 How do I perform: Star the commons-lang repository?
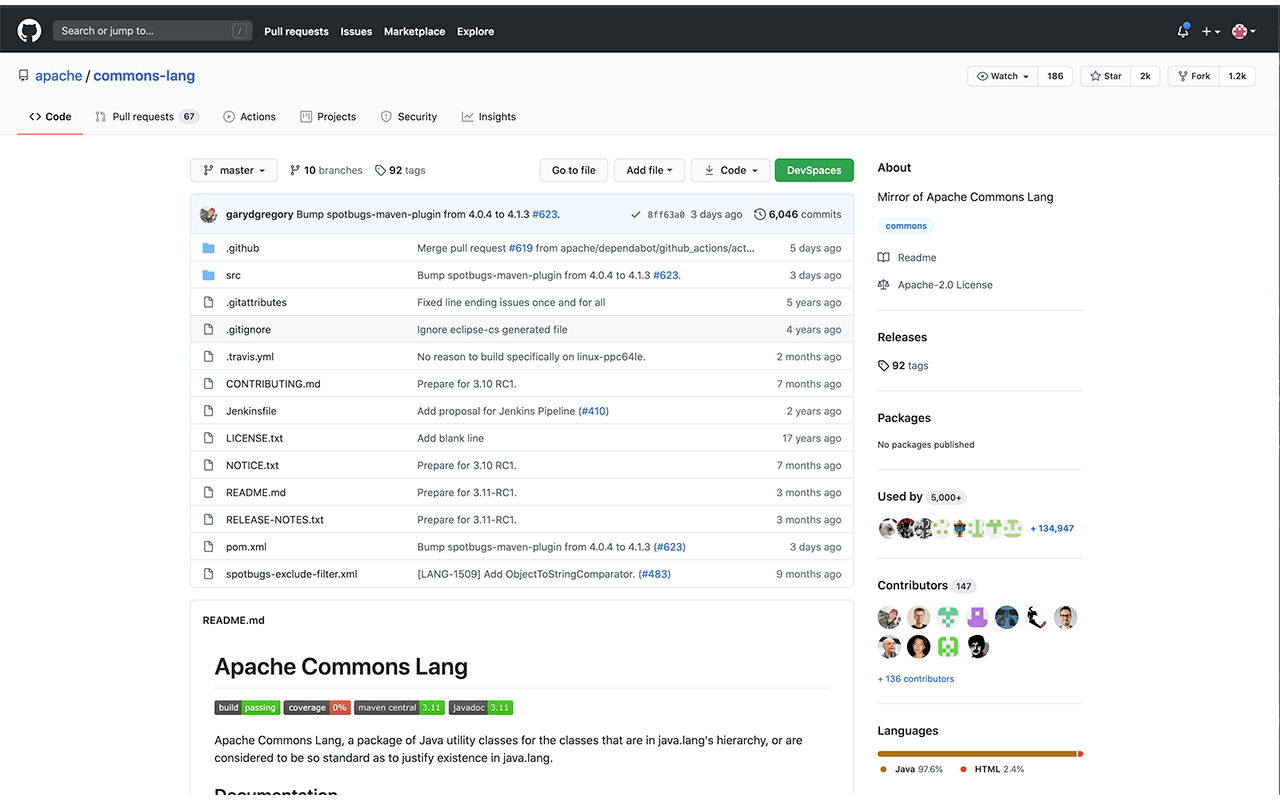(x=1105, y=75)
